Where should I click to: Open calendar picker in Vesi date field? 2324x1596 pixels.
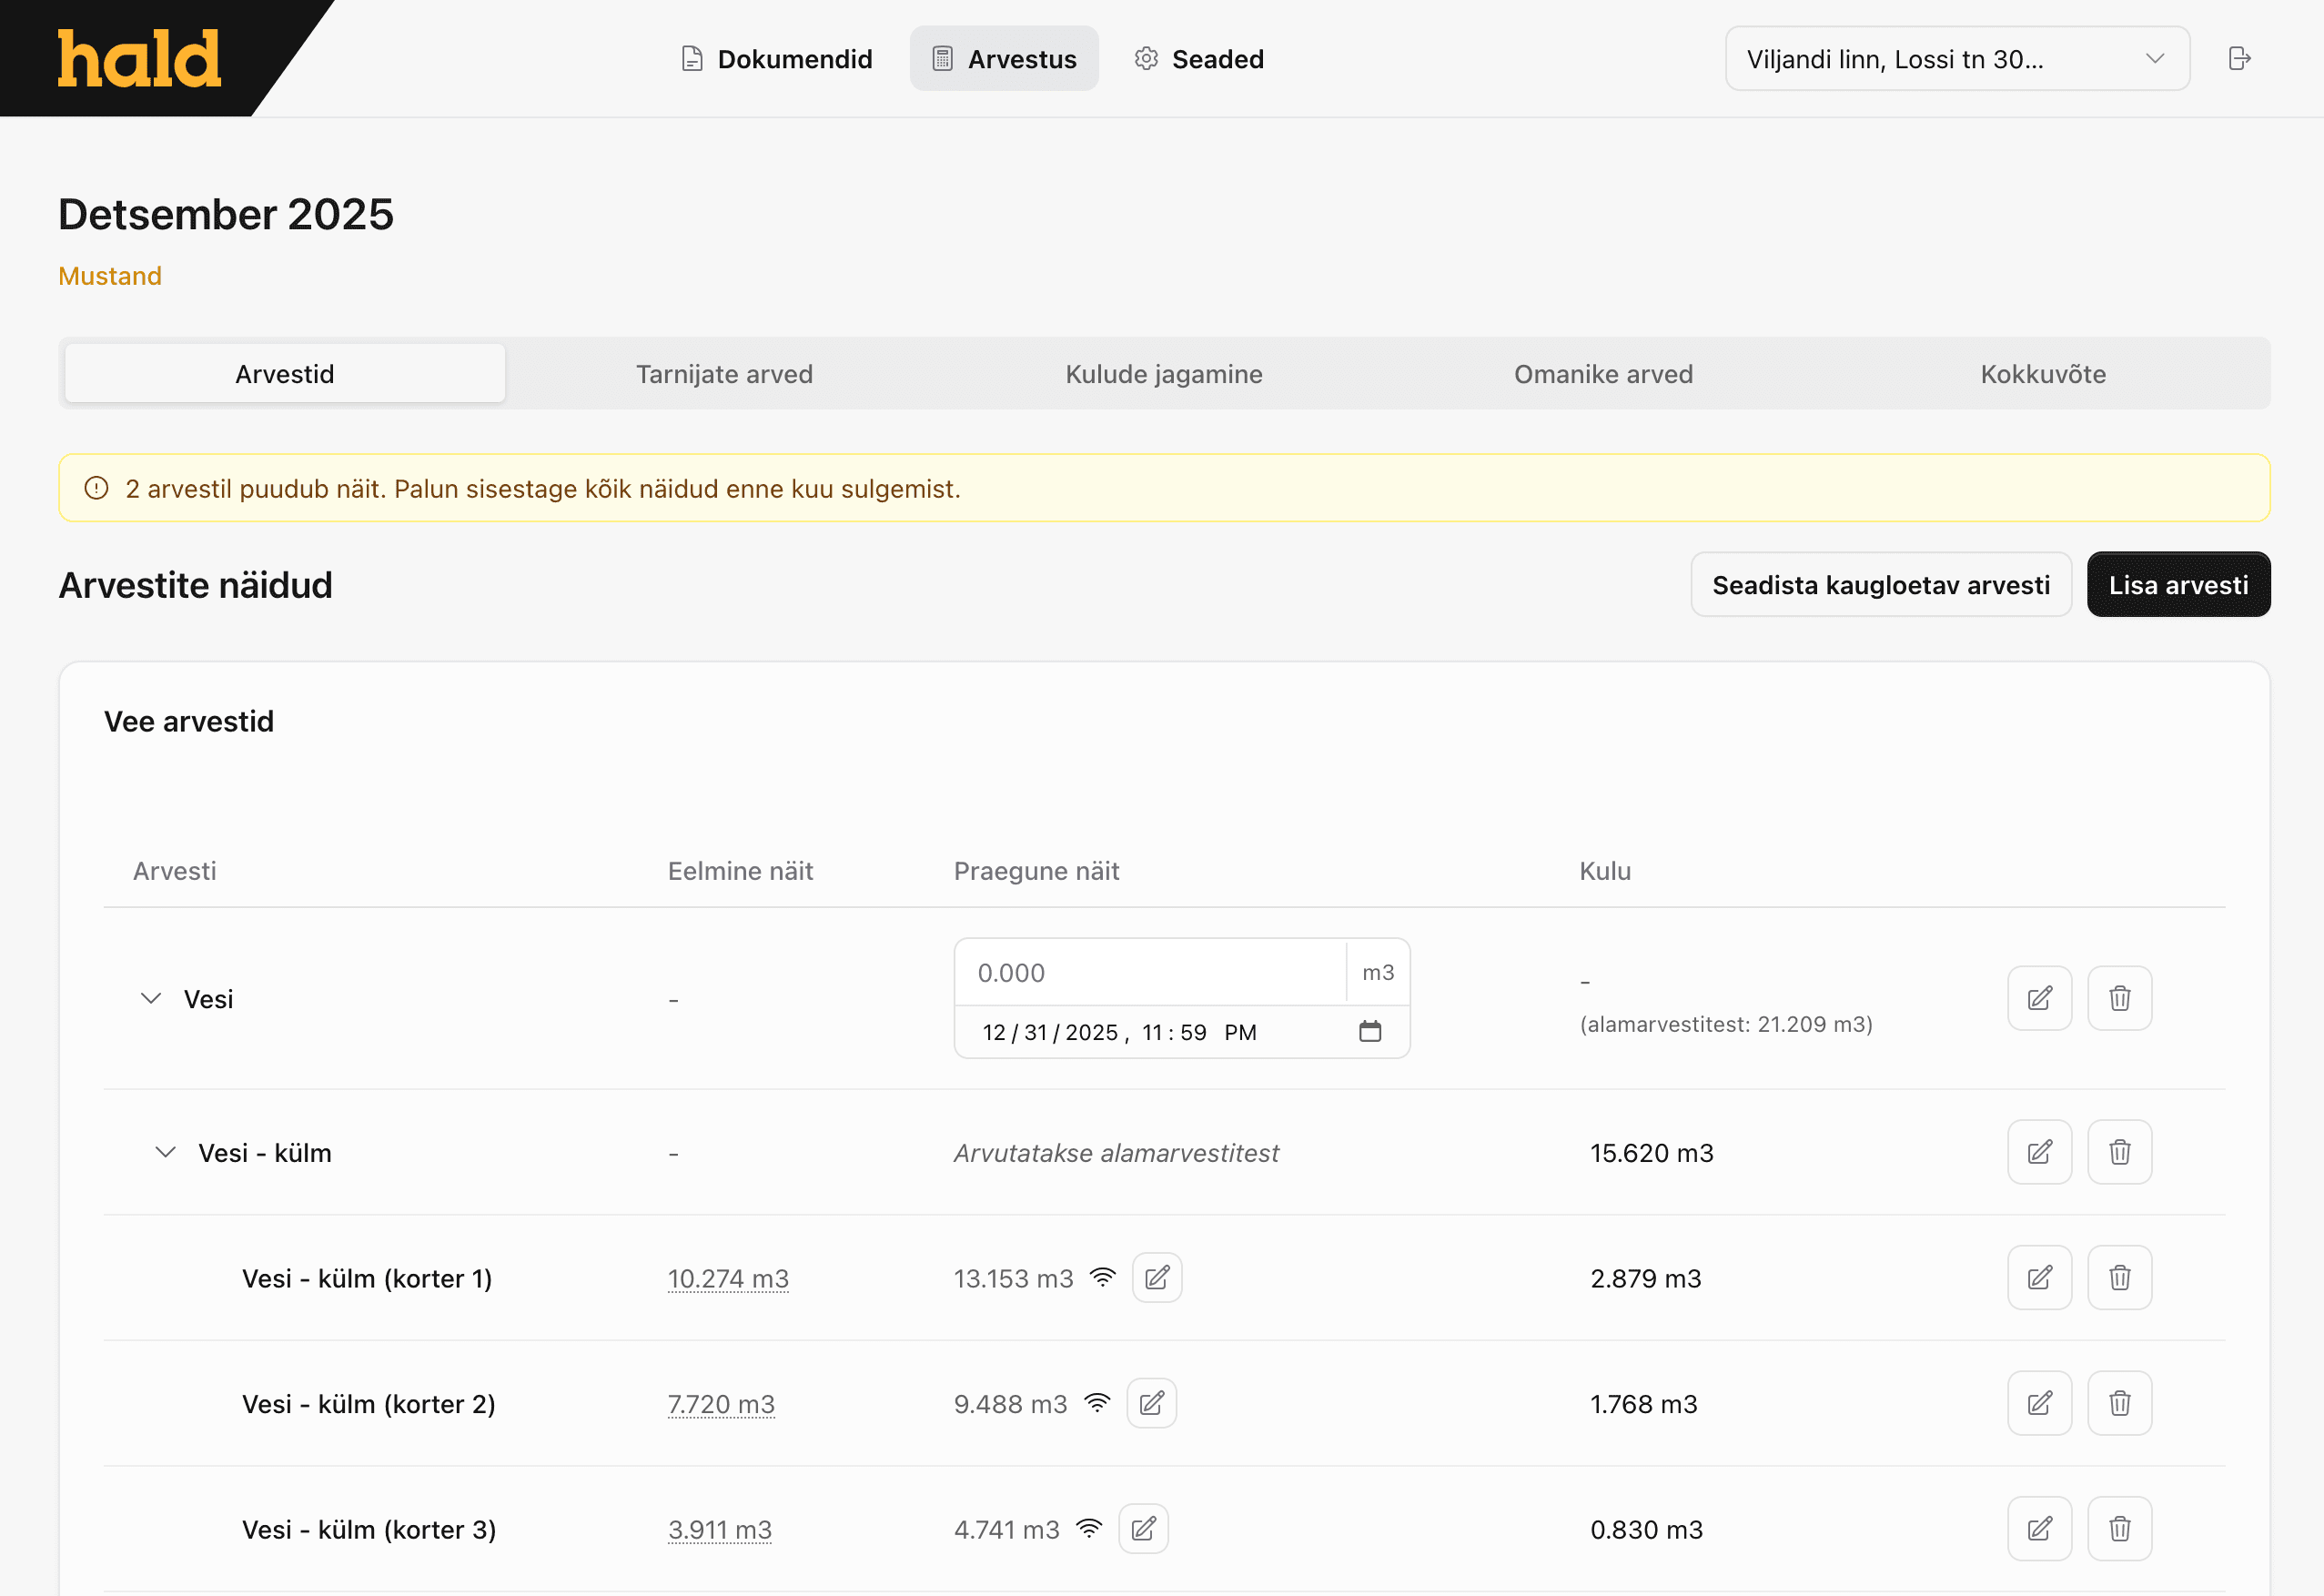1369,1031
